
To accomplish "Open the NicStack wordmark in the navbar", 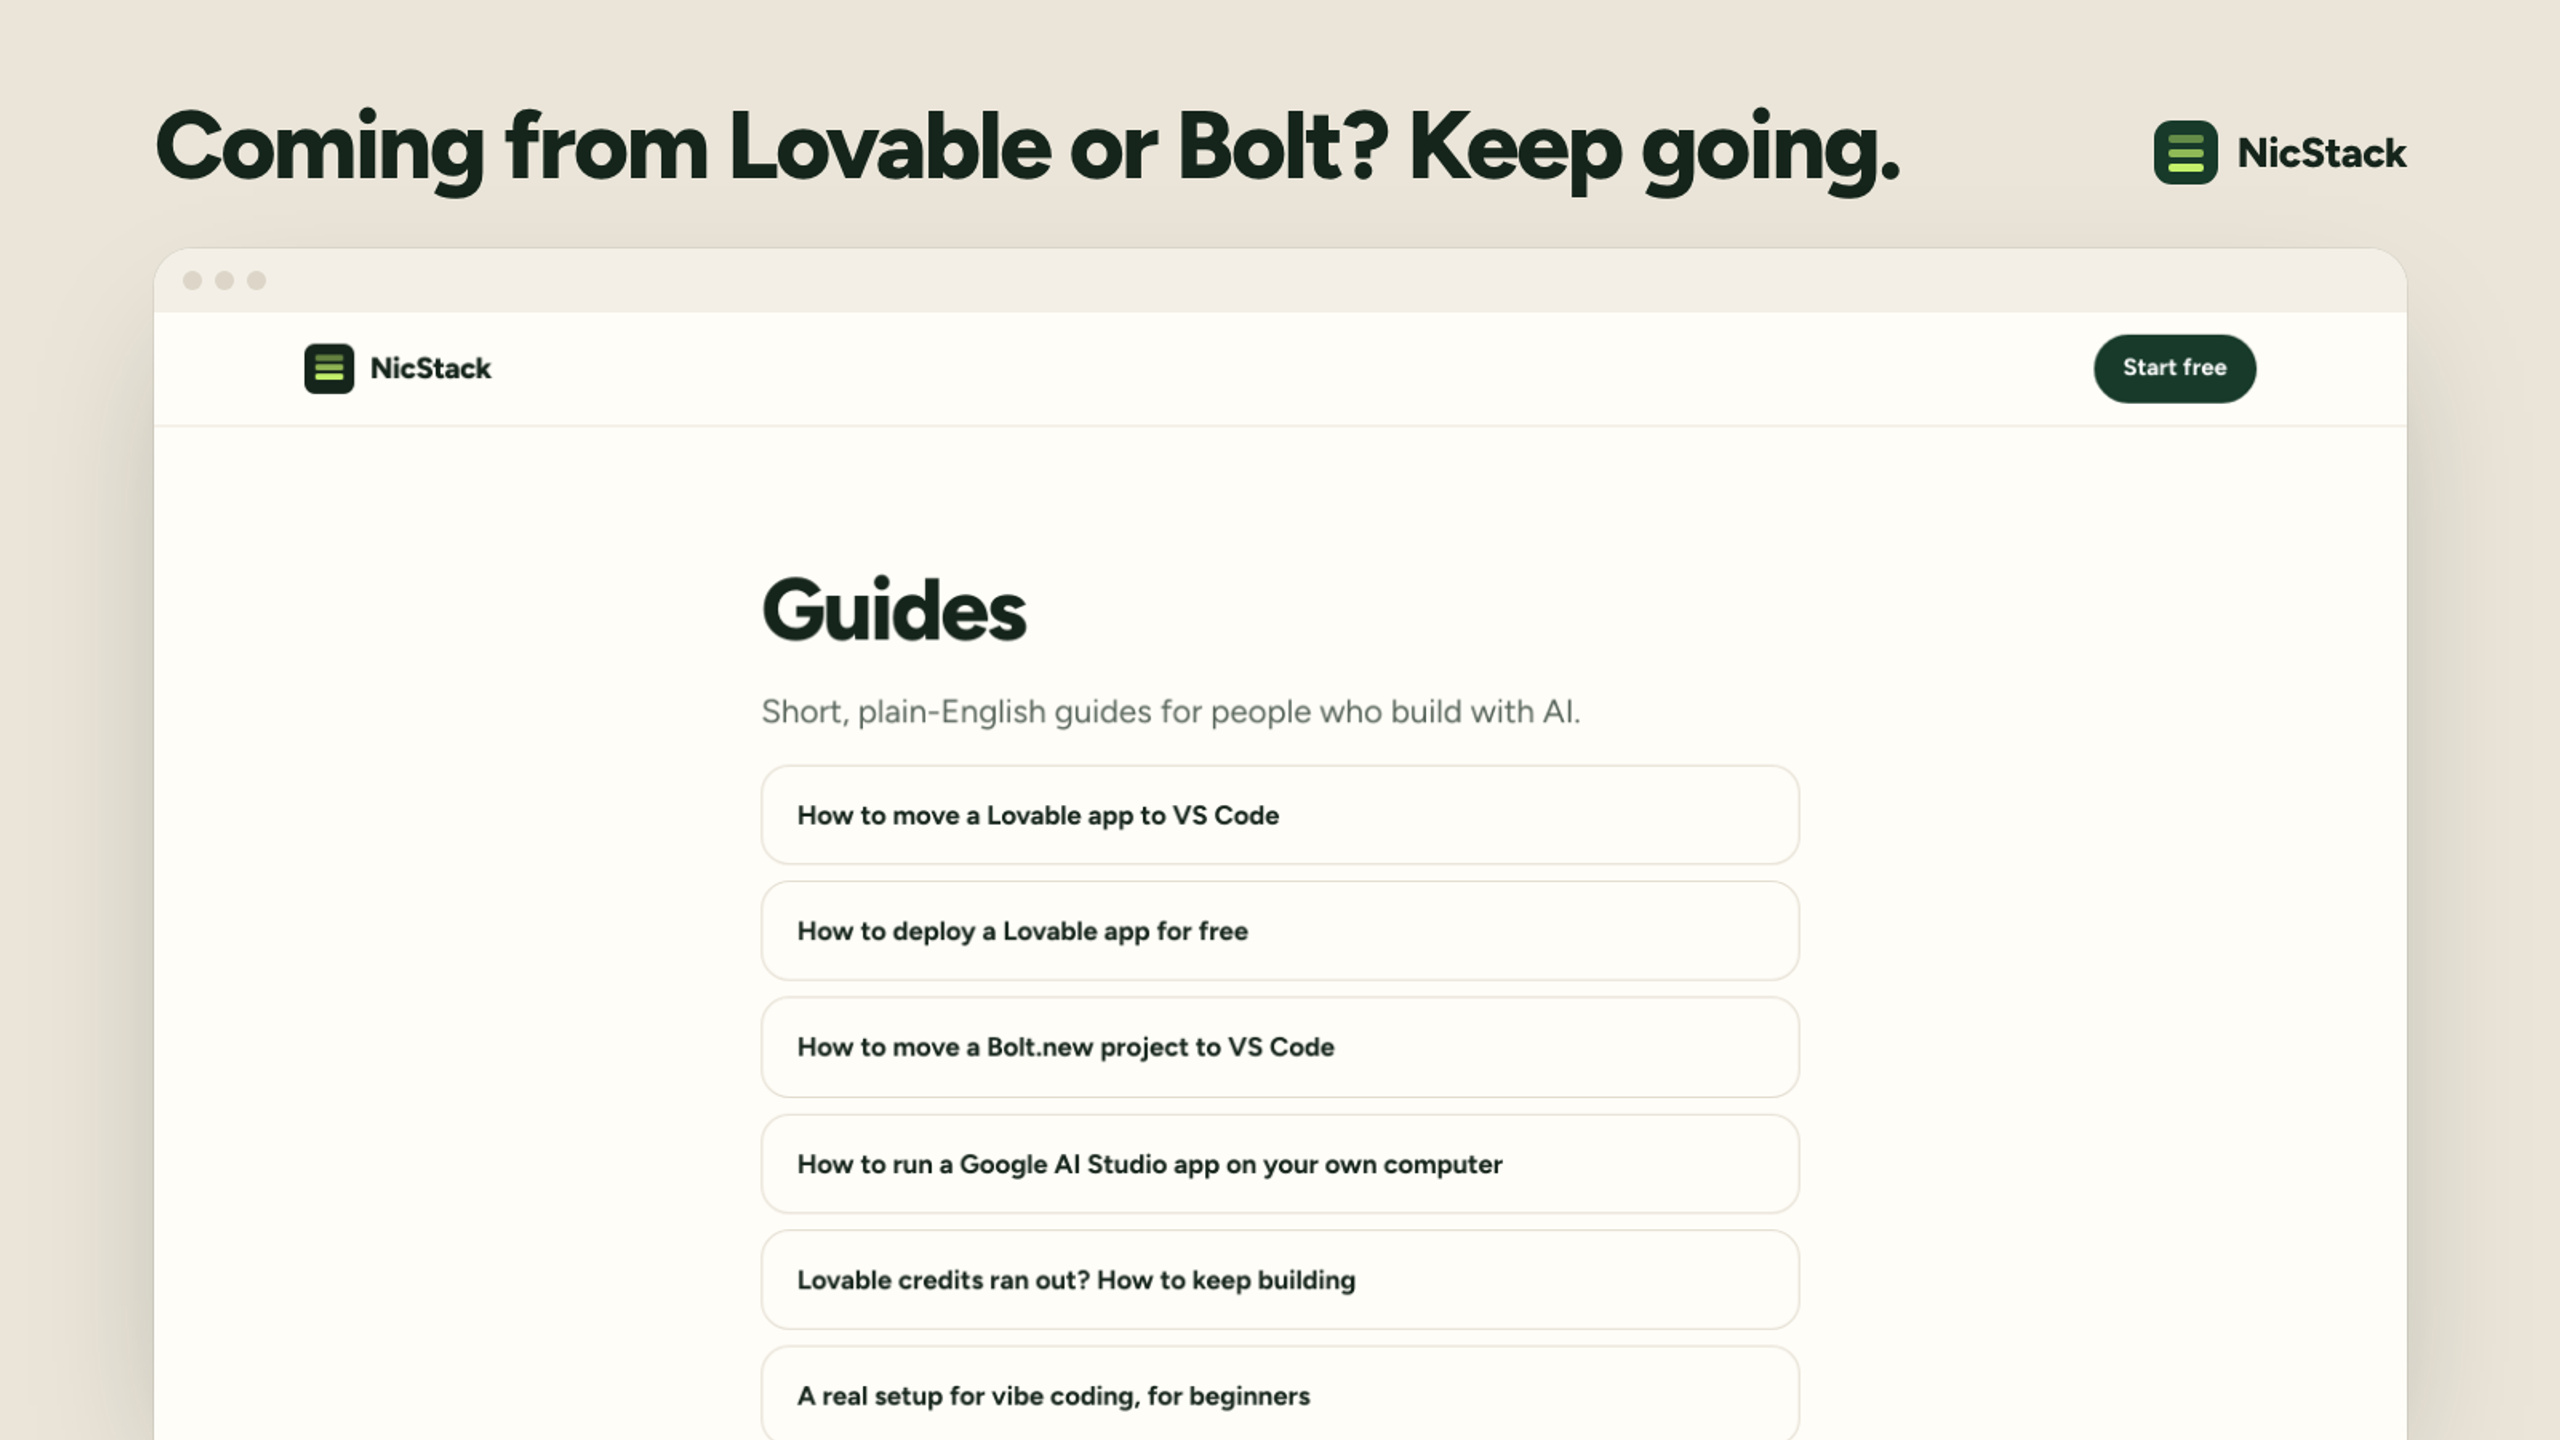I will (x=430, y=369).
